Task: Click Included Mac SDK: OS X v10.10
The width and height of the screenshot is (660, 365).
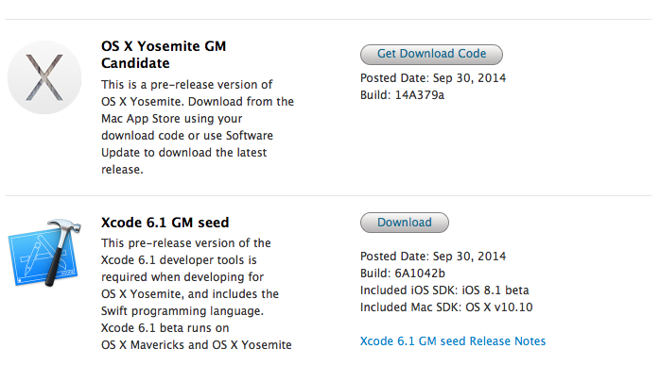Action: click(446, 307)
